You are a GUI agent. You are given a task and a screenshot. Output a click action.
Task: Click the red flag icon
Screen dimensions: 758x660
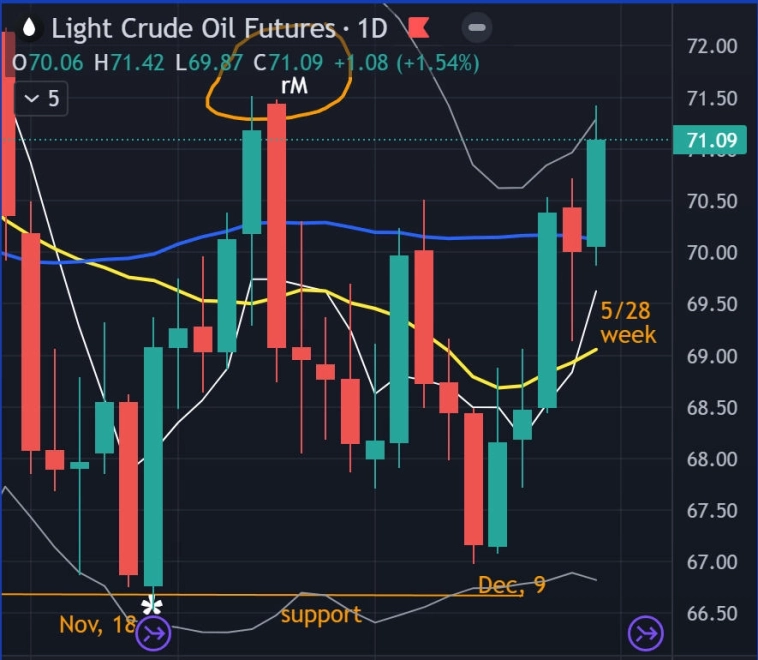point(418,28)
